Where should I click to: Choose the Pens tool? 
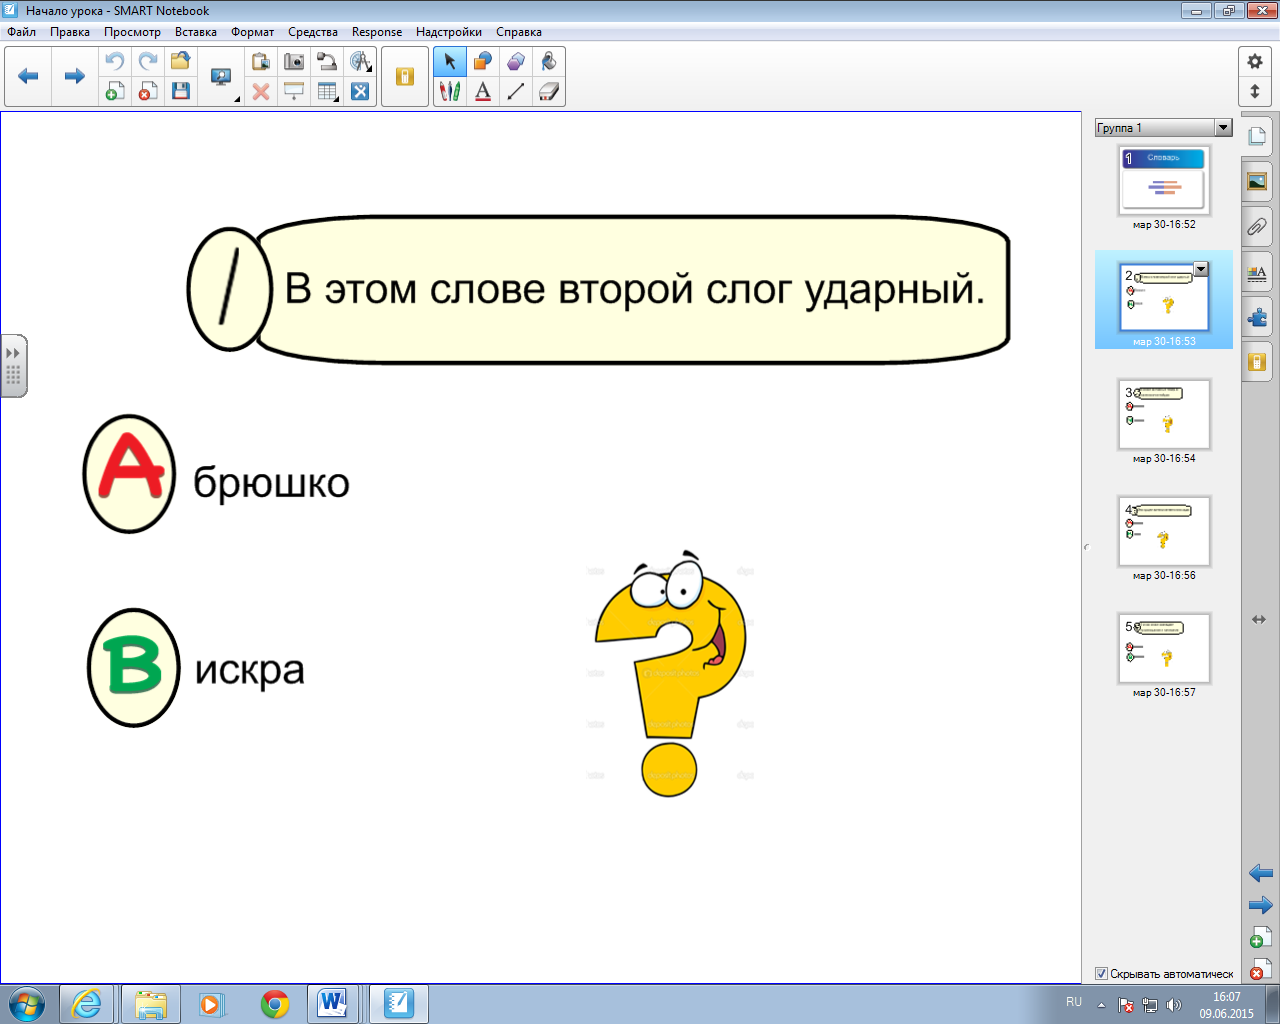coord(450,92)
